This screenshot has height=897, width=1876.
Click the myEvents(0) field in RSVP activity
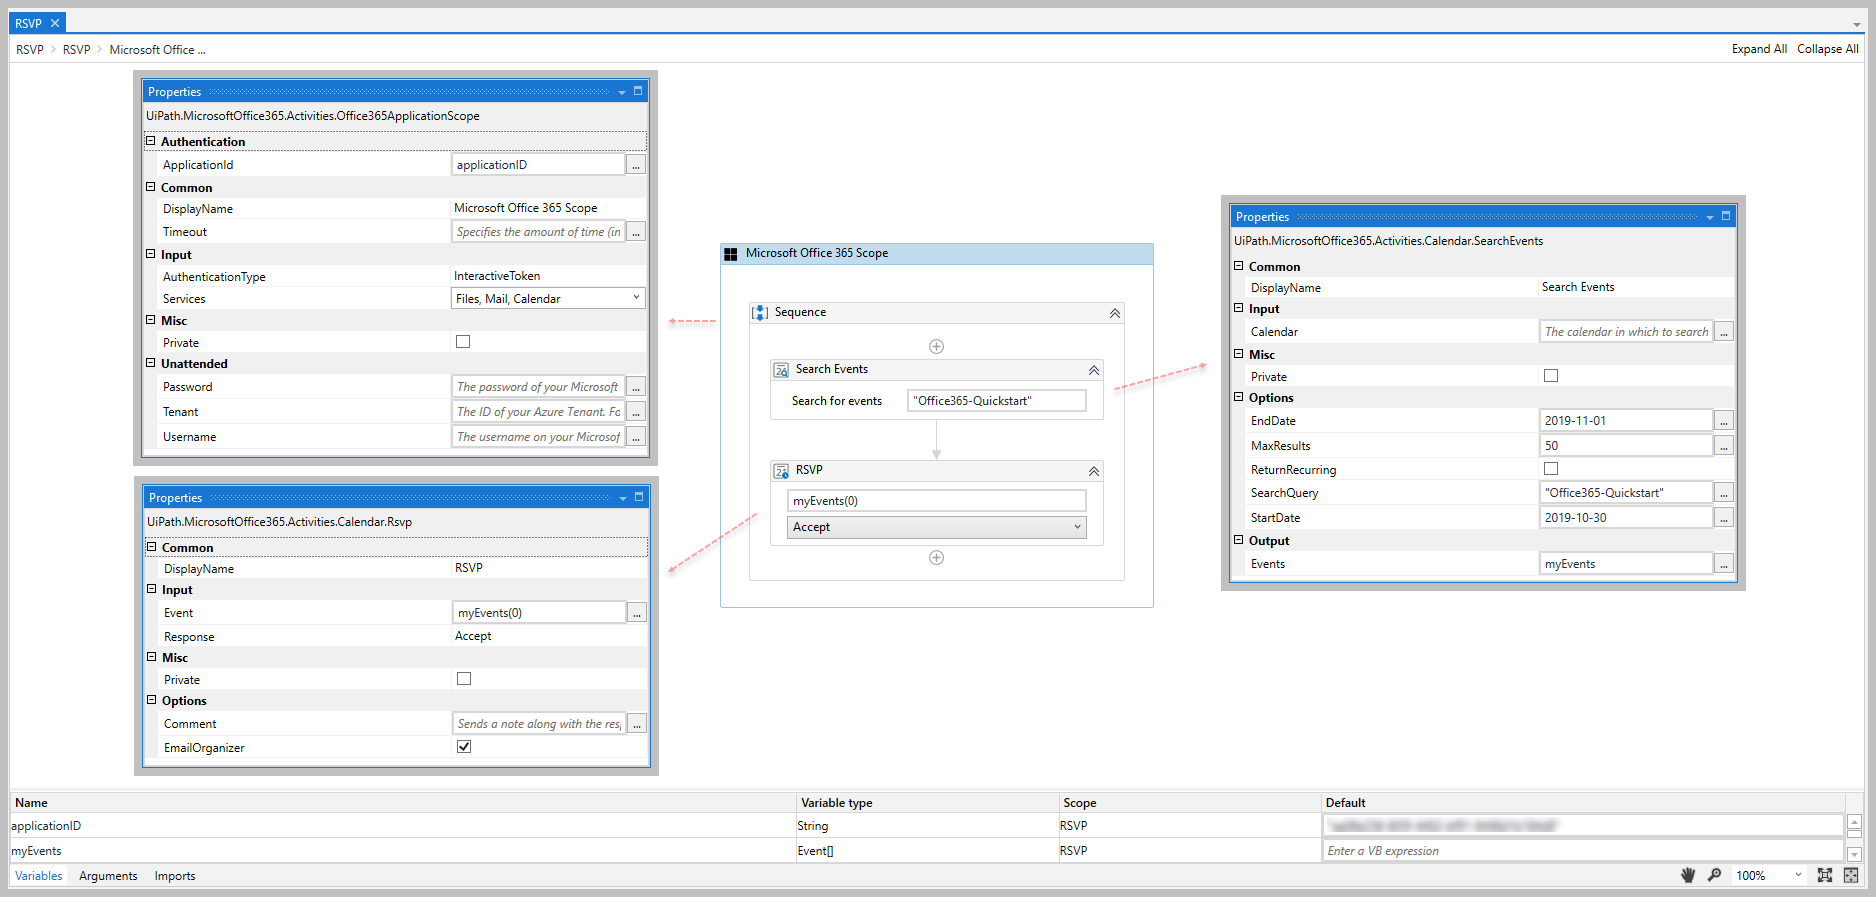(936, 501)
